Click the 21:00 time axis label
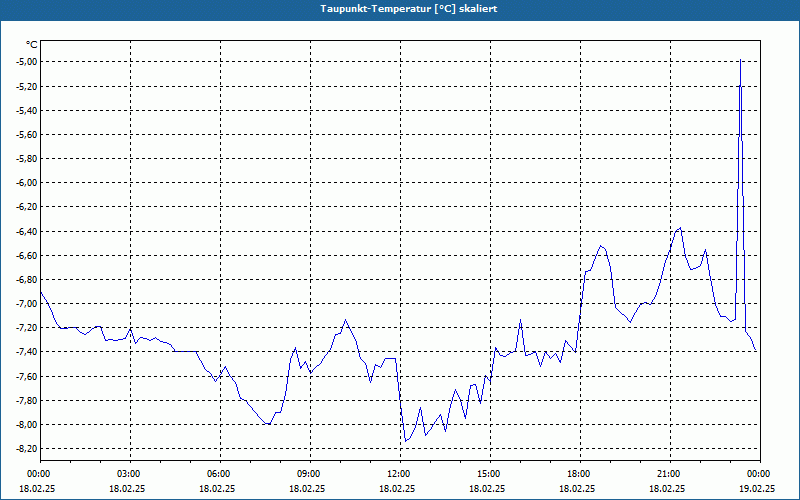800x500 pixels. pos(670,474)
